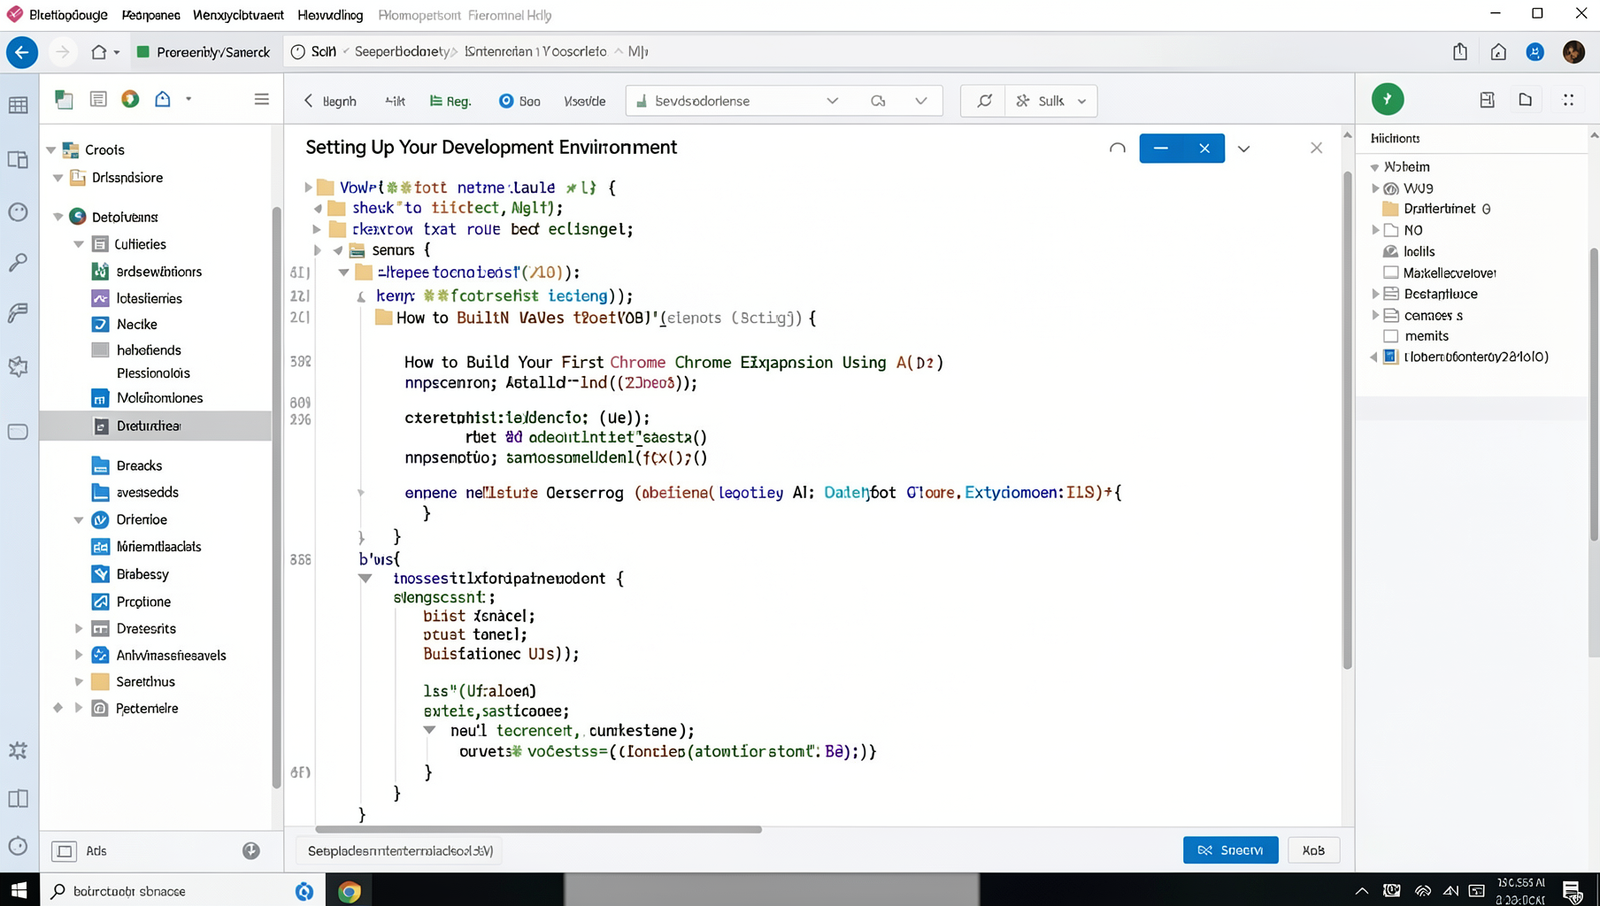Collapse the Cultieries folder
The height and width of the screenshot is (906, 1600).
pyautogui.click(x=79, y=244)
